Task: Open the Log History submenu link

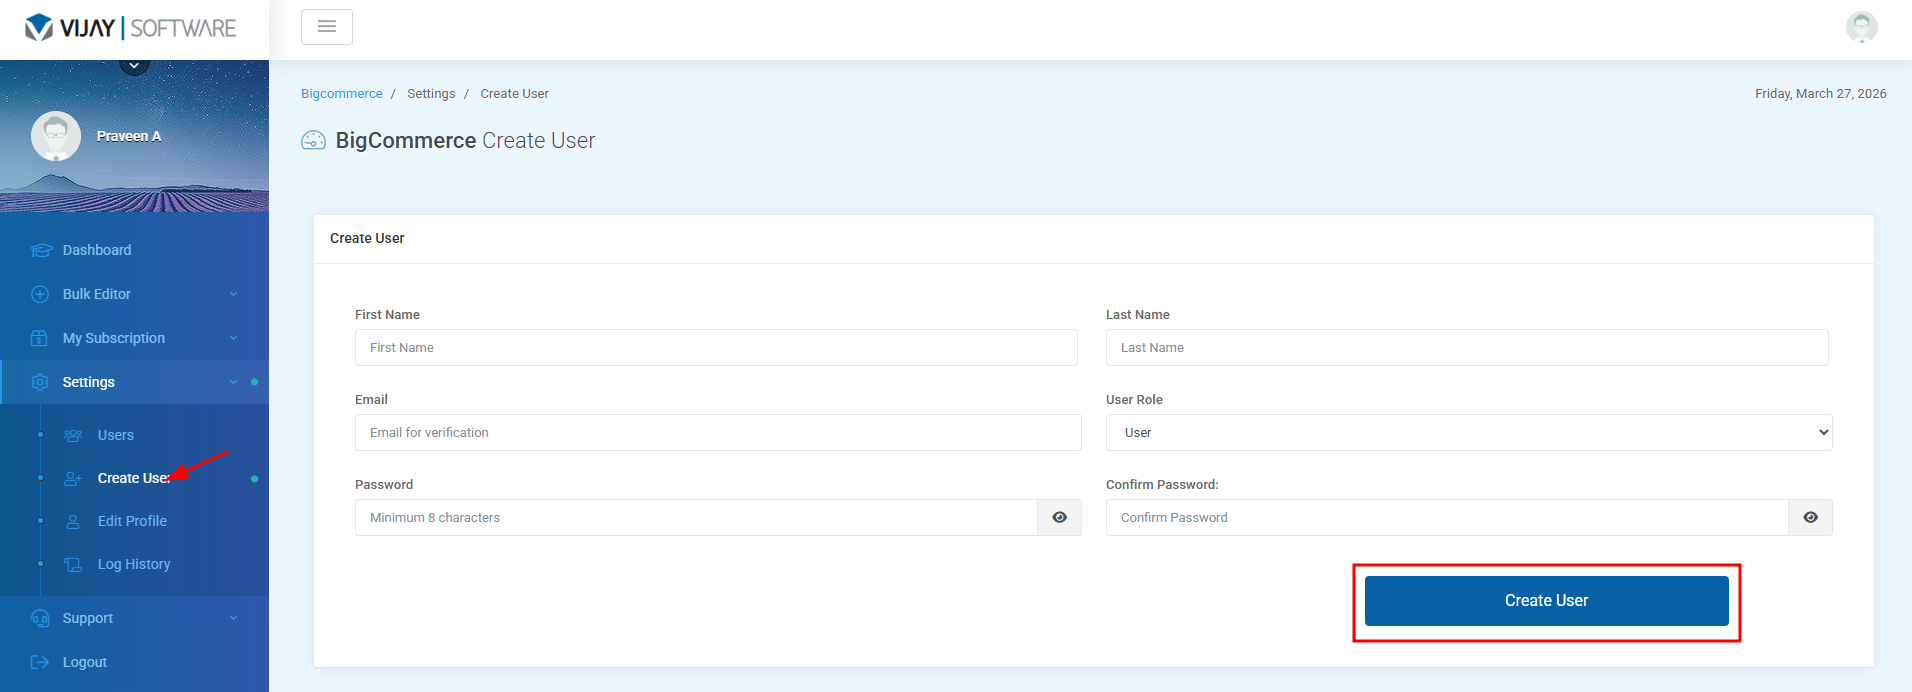Action: click(134, 564)
